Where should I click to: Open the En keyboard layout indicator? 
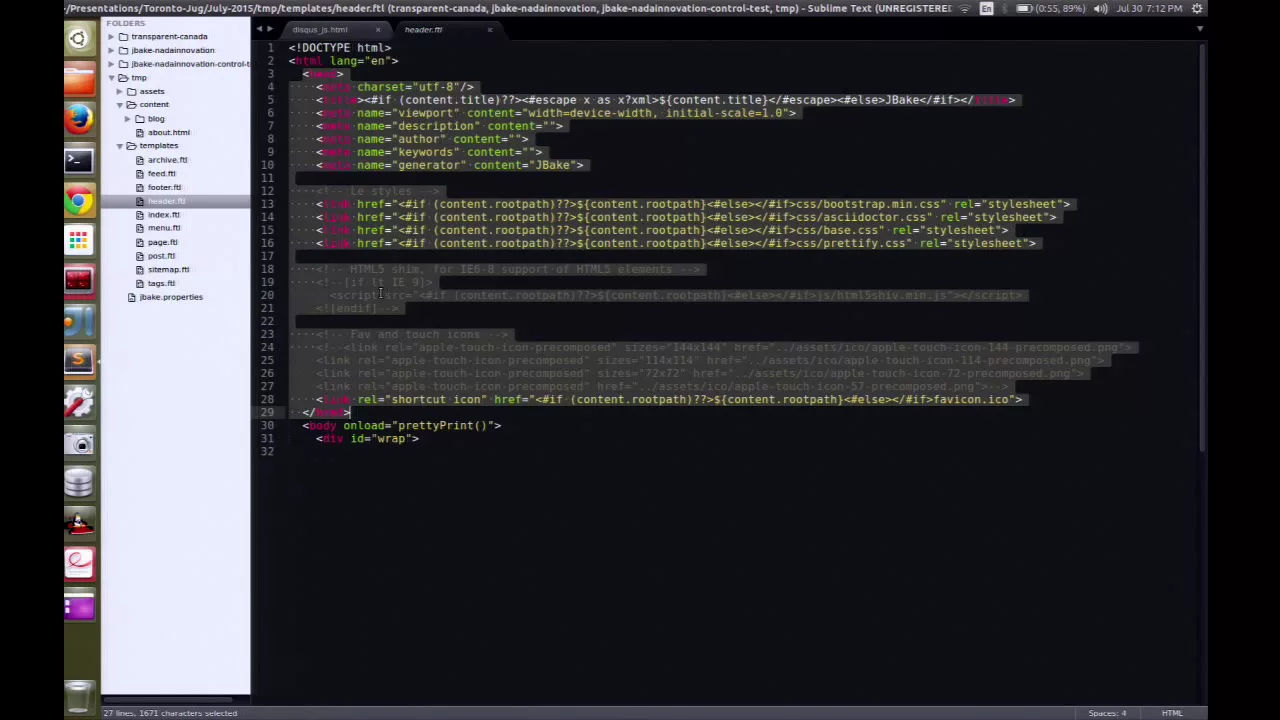(987, 8)
